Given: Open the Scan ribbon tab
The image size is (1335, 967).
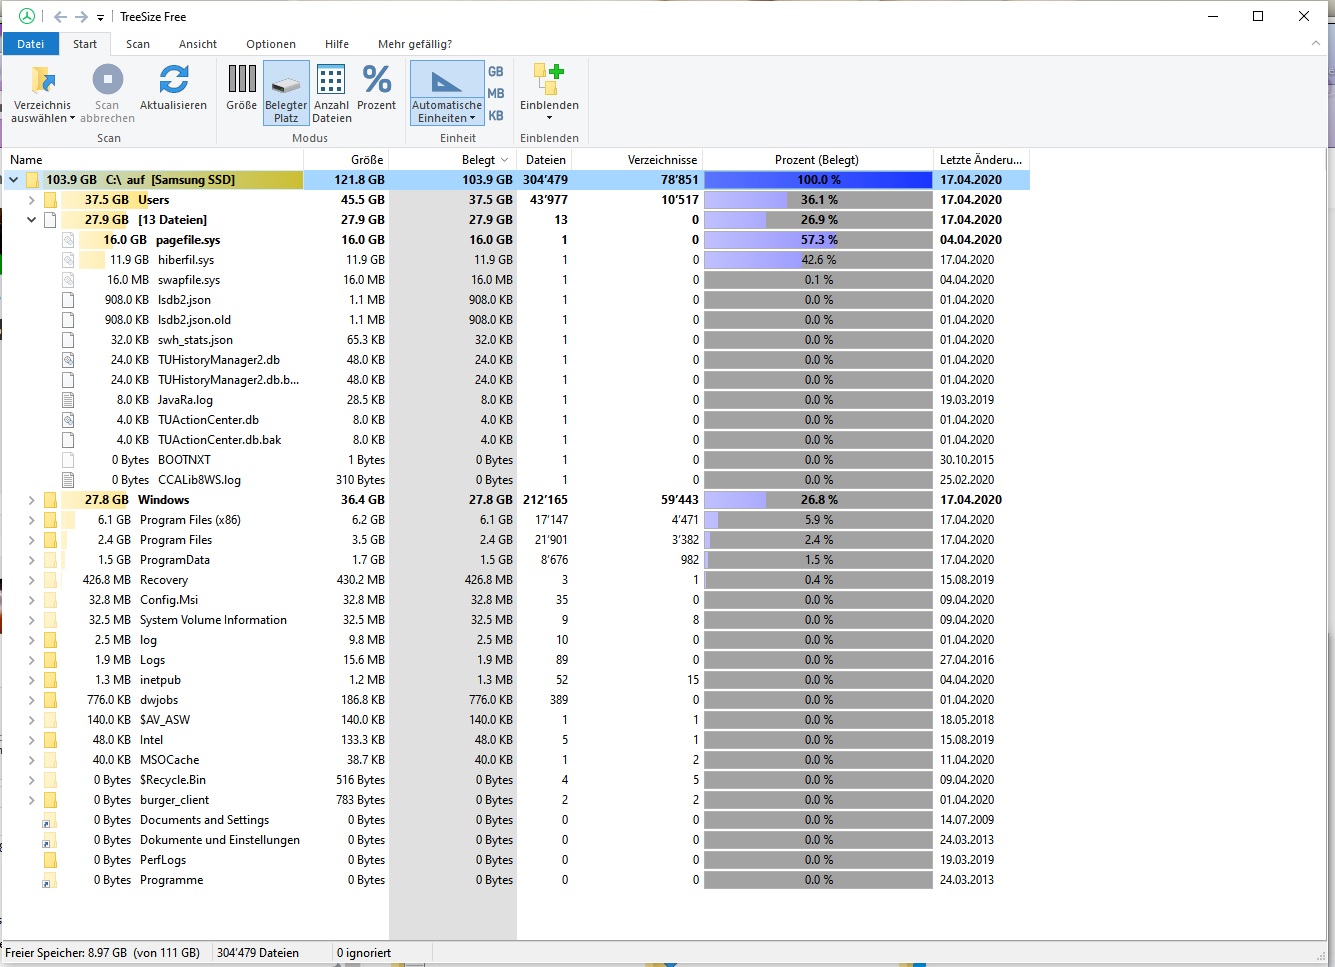Looking at the screenshot, I should pyautogui.click(x=138, y=44).
